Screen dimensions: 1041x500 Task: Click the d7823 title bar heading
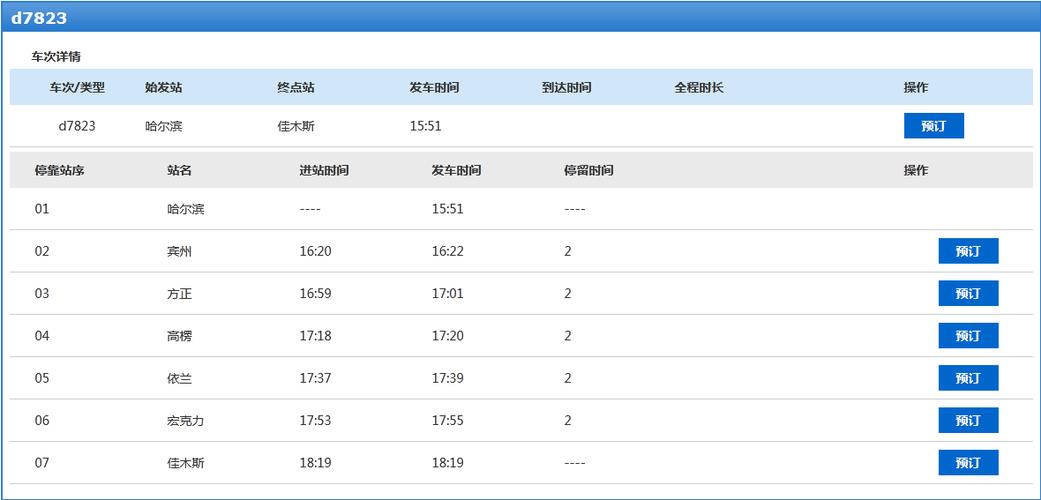pyautogui.click(x=39, y=18)
